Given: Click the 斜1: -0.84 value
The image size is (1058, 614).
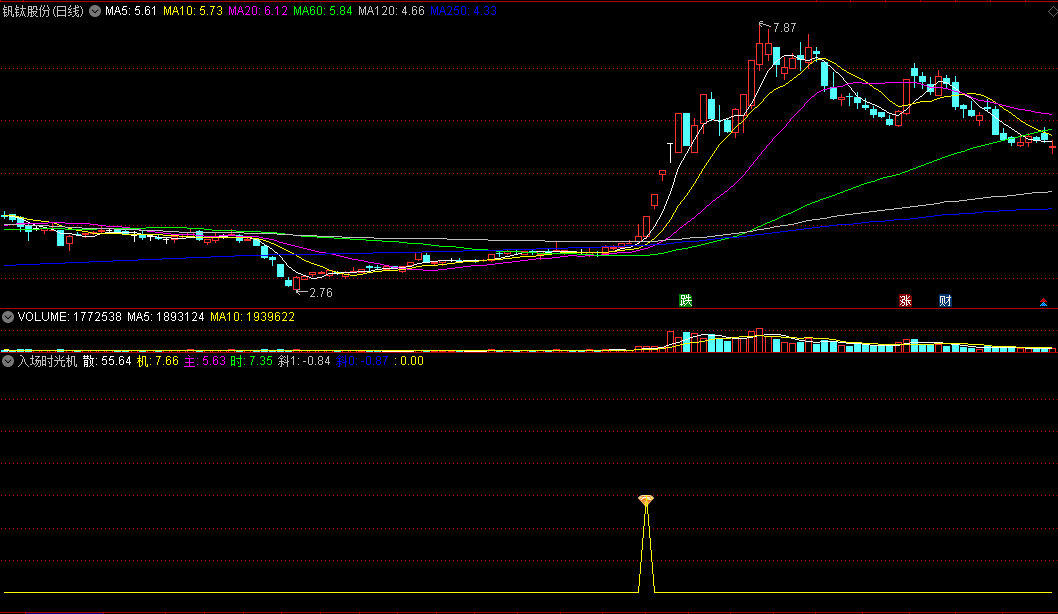Looking at the screenshot, I should [304, 361].
